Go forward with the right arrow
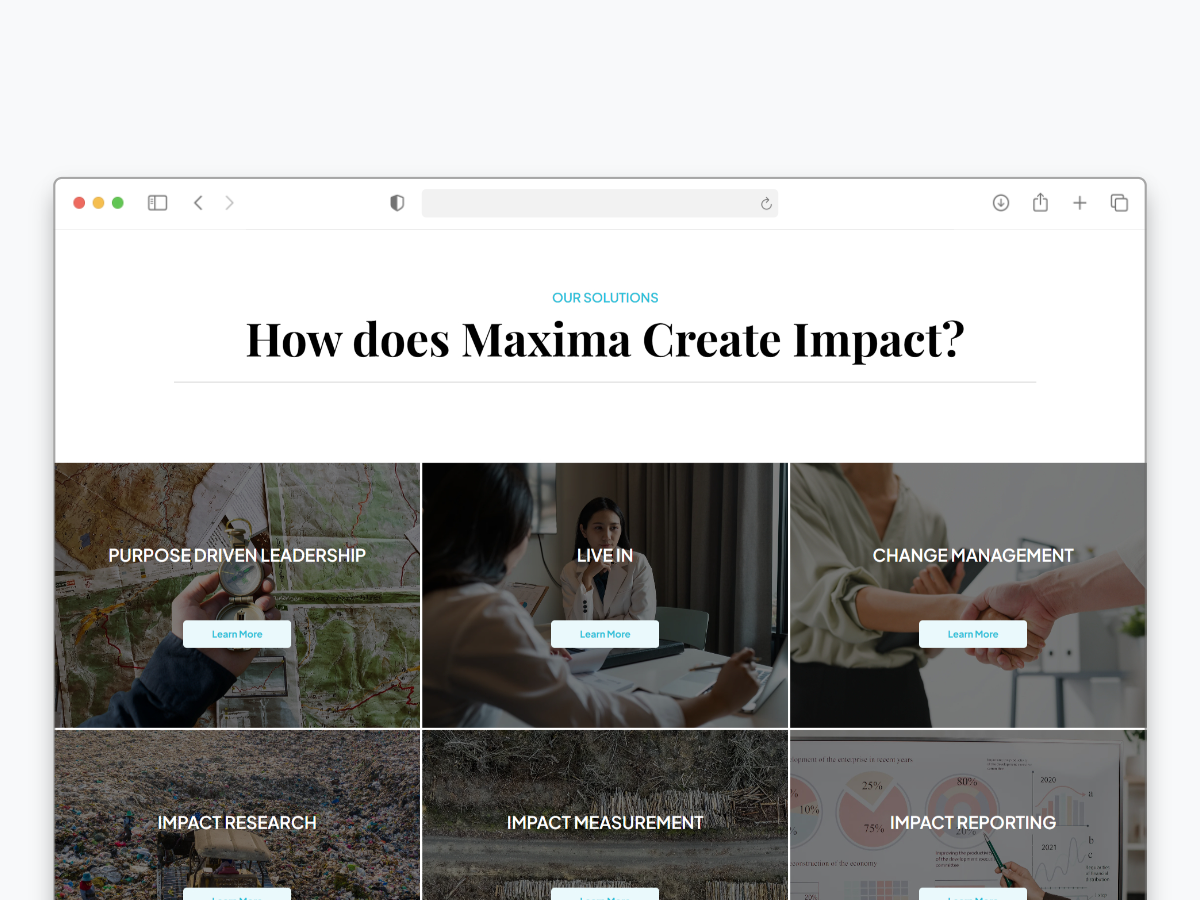The width and height of the screenshot is (1200, 900). (x=229, y=203)
